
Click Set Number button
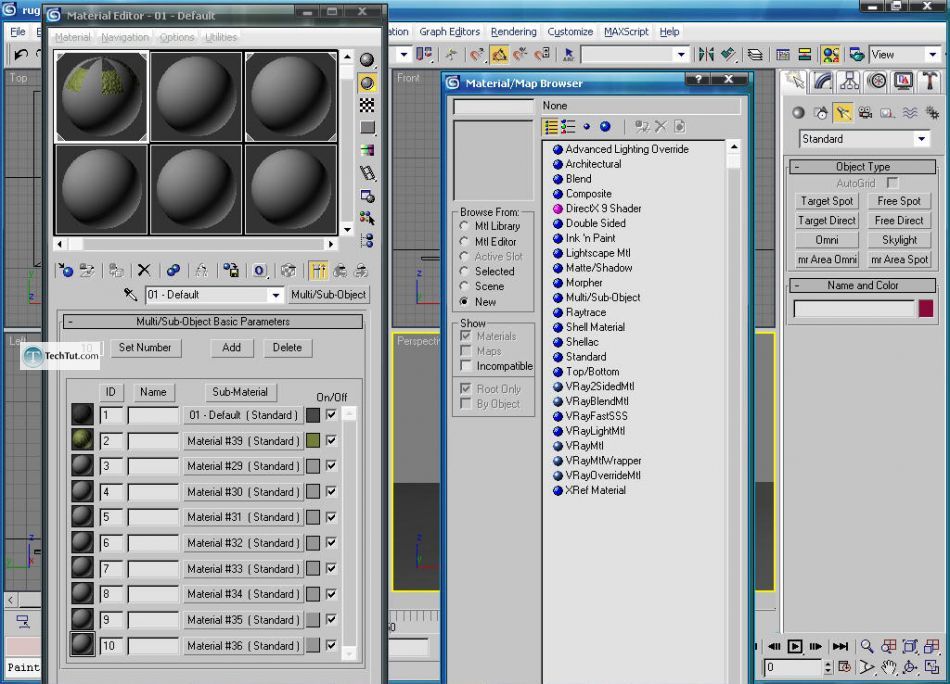(145, 348)
